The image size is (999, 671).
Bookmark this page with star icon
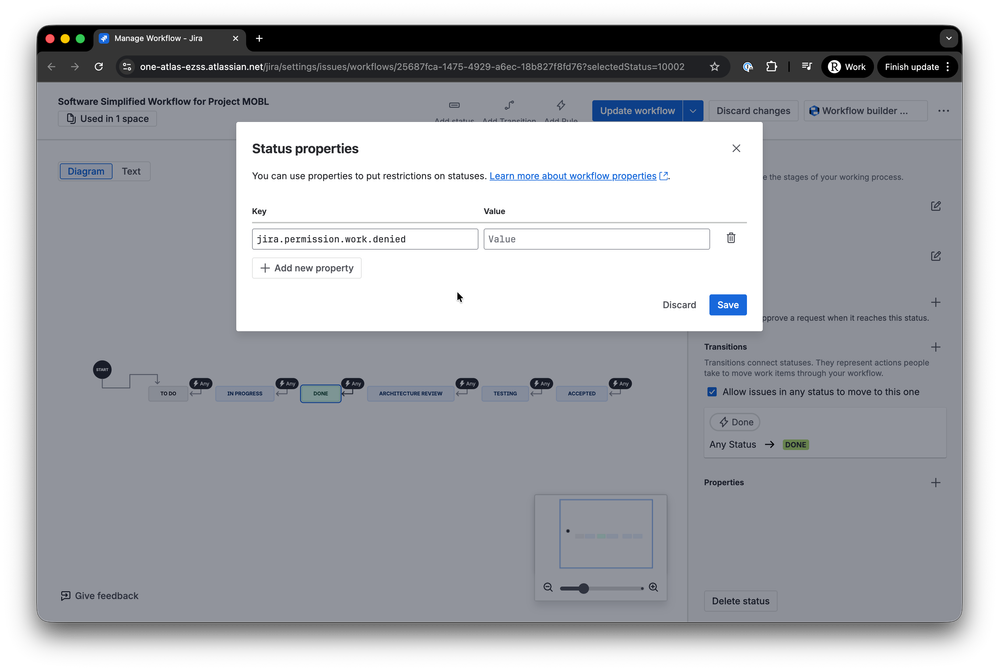pyautogui.click(x=714, y=67)
